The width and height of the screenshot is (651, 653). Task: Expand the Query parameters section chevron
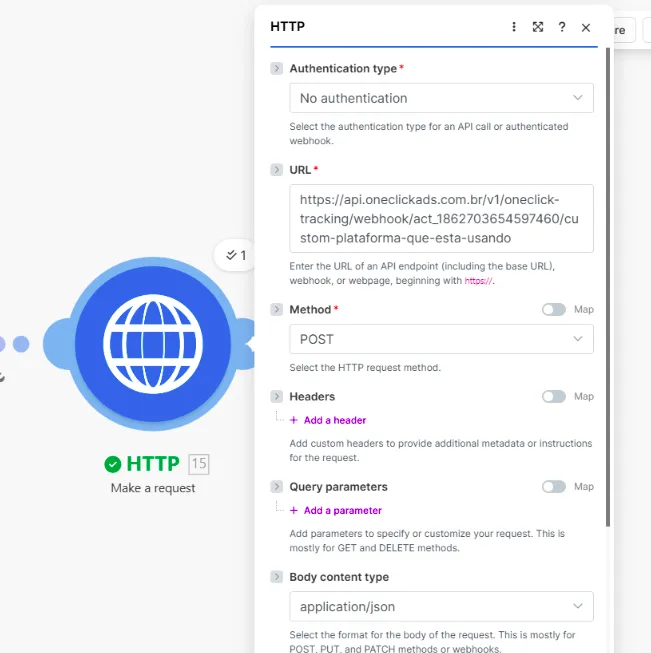point(277,486)
